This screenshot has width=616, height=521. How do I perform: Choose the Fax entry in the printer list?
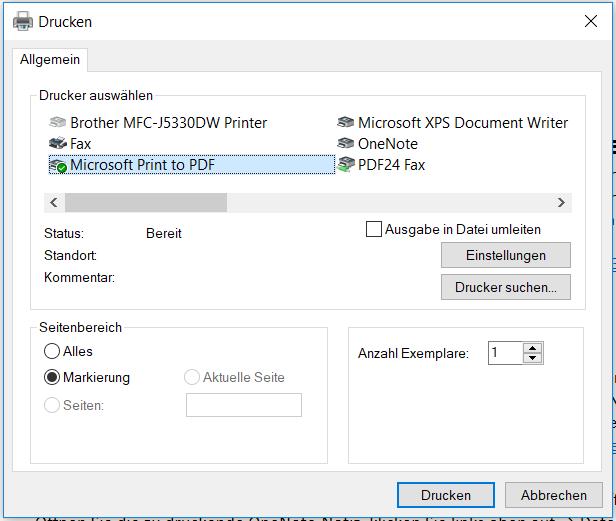(81, 144)
